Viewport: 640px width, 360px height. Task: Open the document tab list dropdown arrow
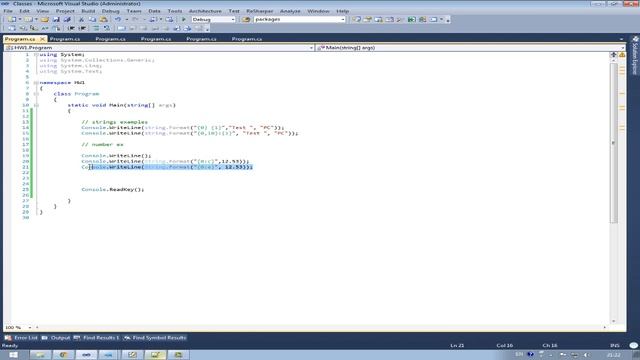point(621,39)
